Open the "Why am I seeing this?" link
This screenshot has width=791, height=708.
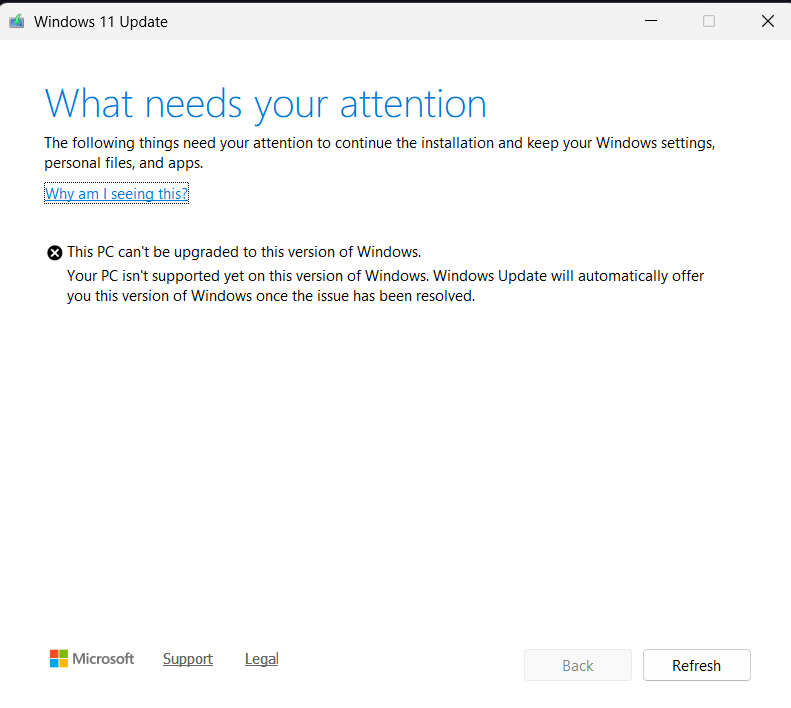(x=117, y=193)
